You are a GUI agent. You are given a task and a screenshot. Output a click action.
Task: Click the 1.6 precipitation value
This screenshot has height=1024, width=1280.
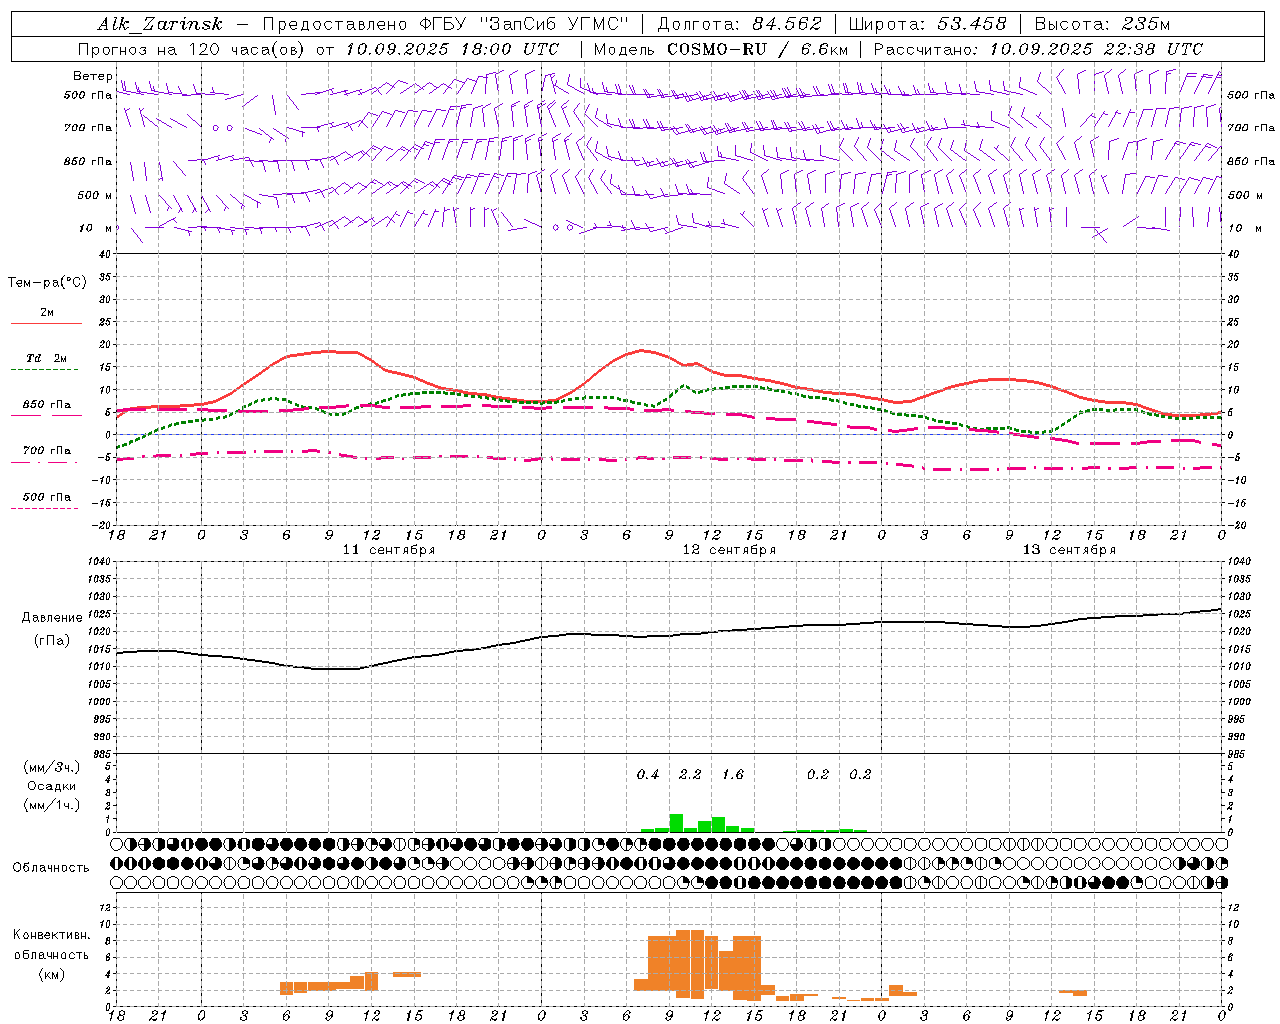pyautogui.click(x=733, y=774)
